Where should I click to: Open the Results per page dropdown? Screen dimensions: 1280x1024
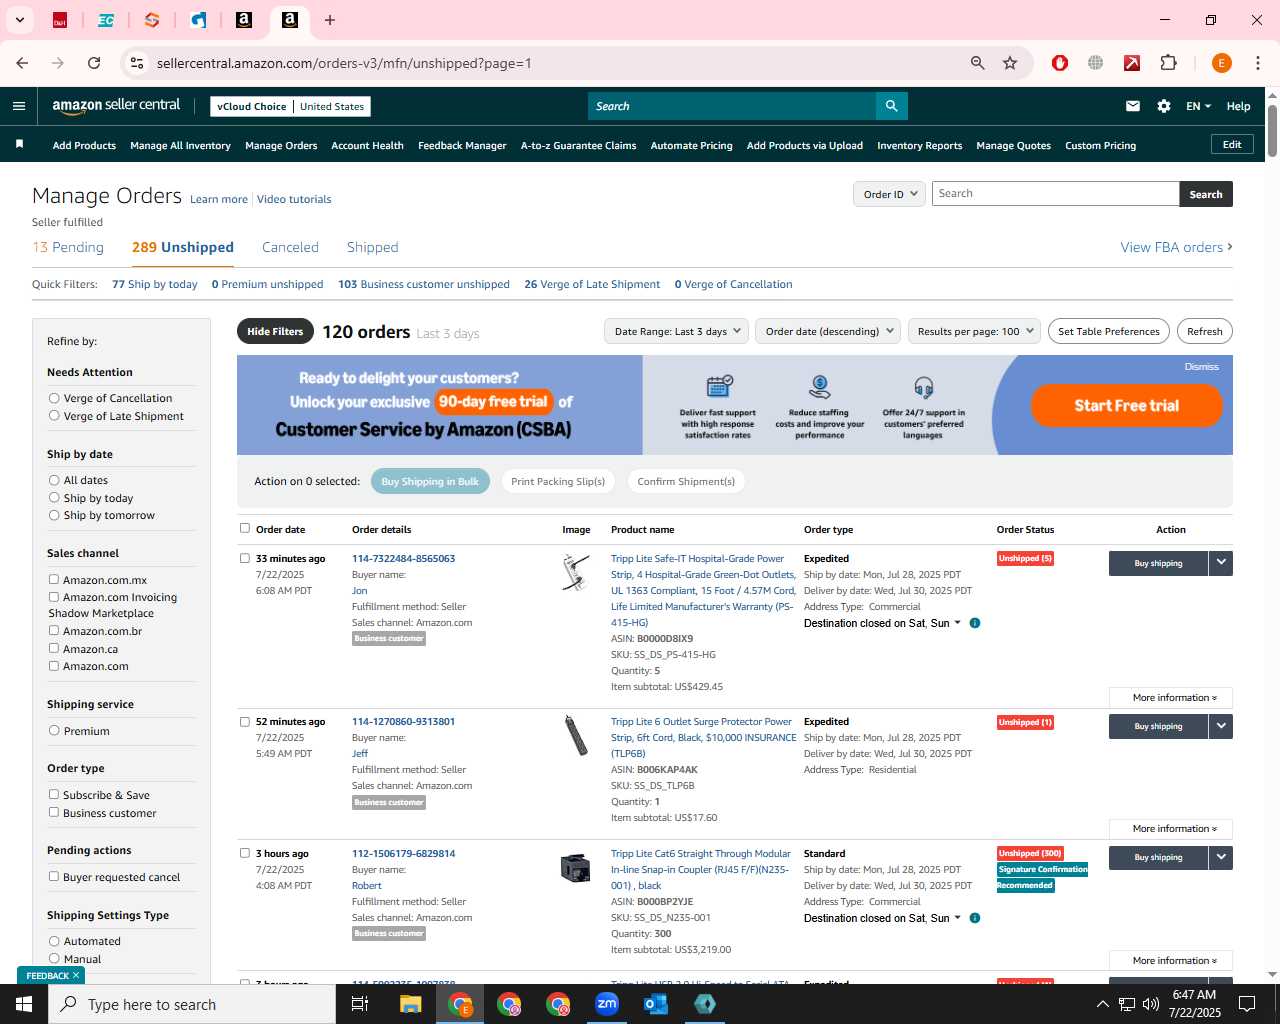[975, 331]
